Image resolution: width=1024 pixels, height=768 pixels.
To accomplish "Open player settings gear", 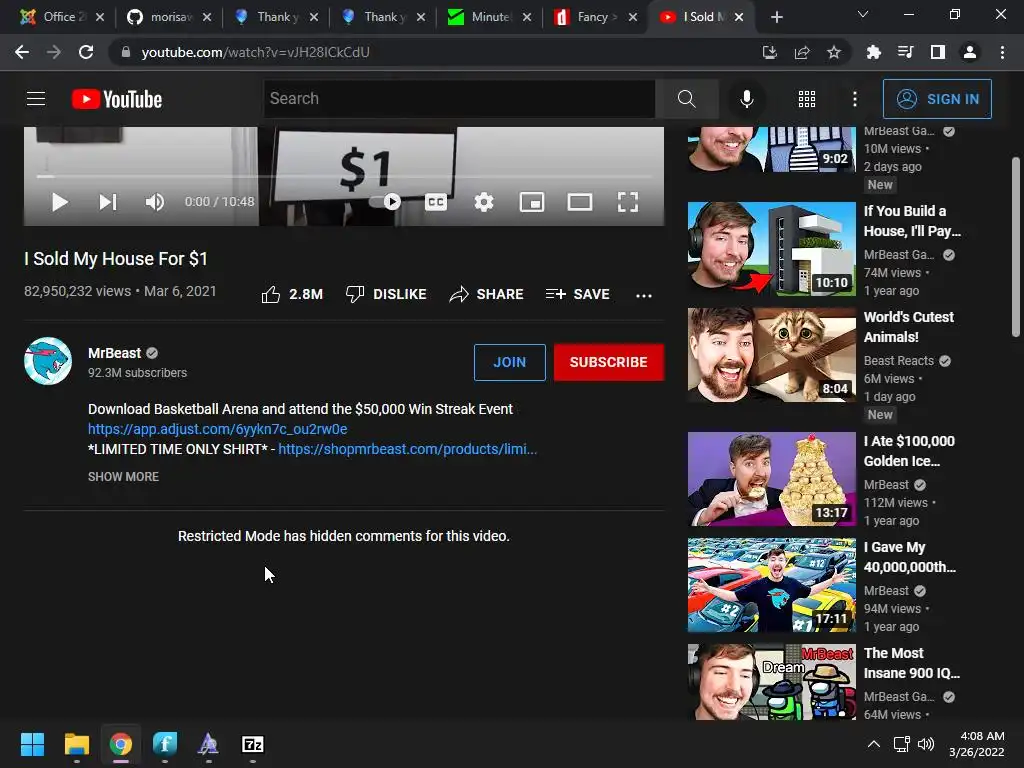I will tap(484, 202).
